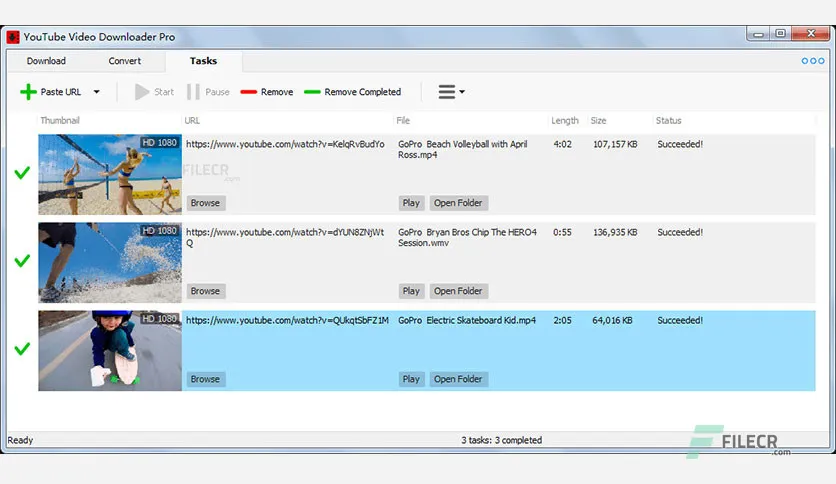This screenshot has height=484, width=836.
Task: Click the app logo icon in title bar
Action: [x=13, y=37]
